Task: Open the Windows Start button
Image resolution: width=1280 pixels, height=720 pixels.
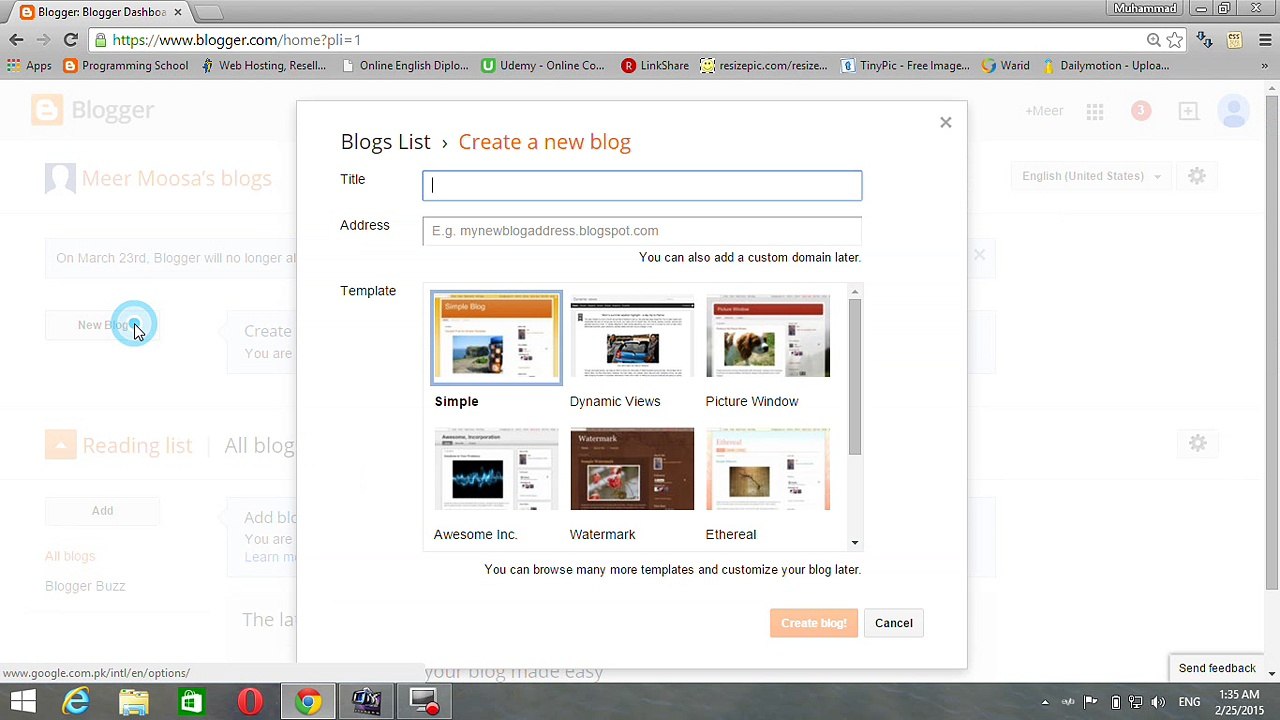Action: (x=22, y=701)
